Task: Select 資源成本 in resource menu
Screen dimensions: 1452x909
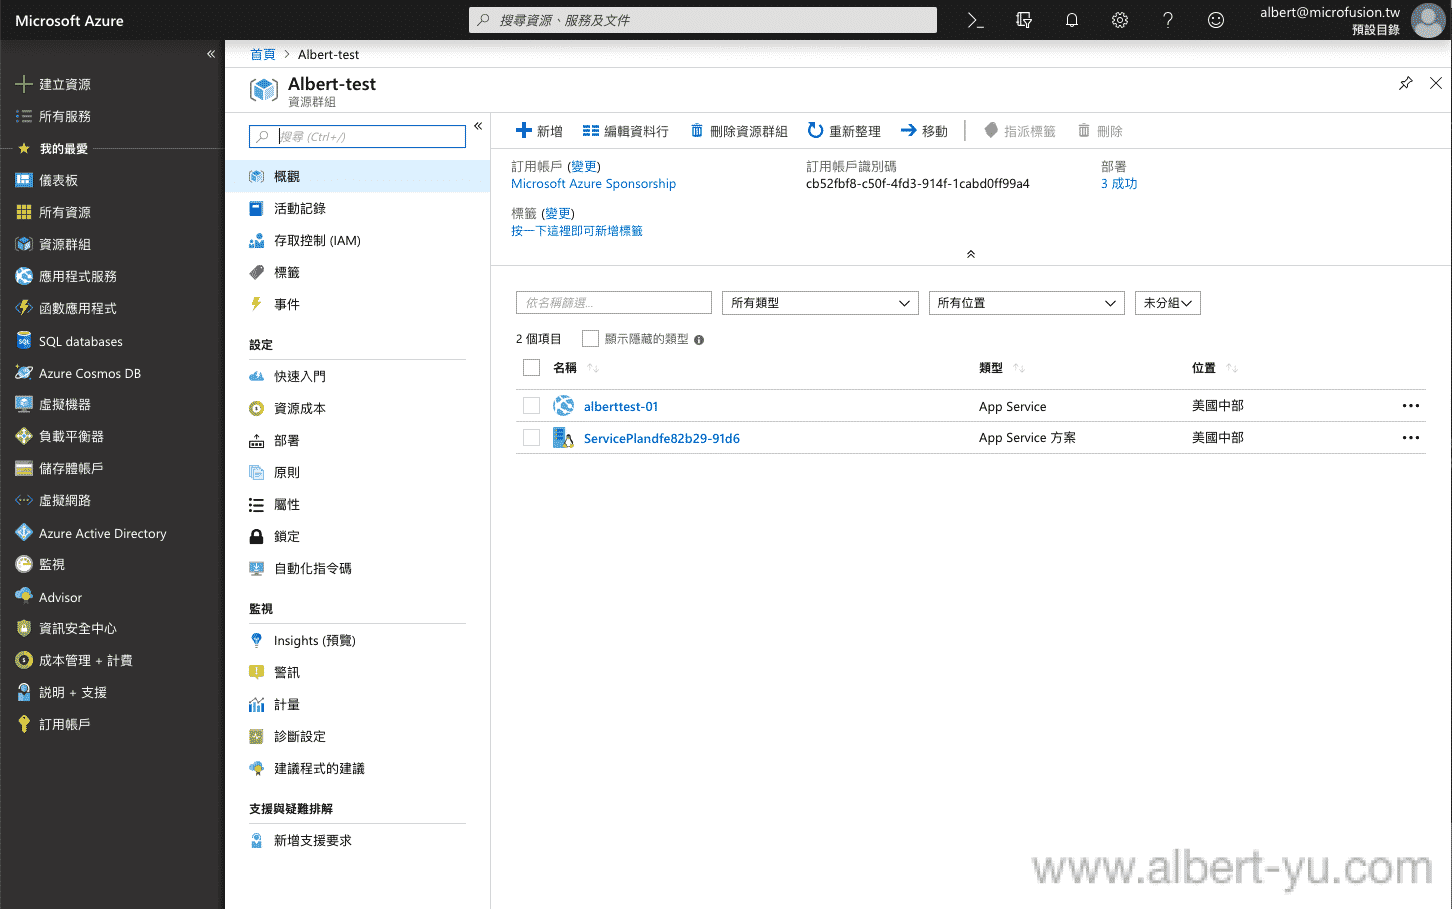Action: tap(358, 408)
